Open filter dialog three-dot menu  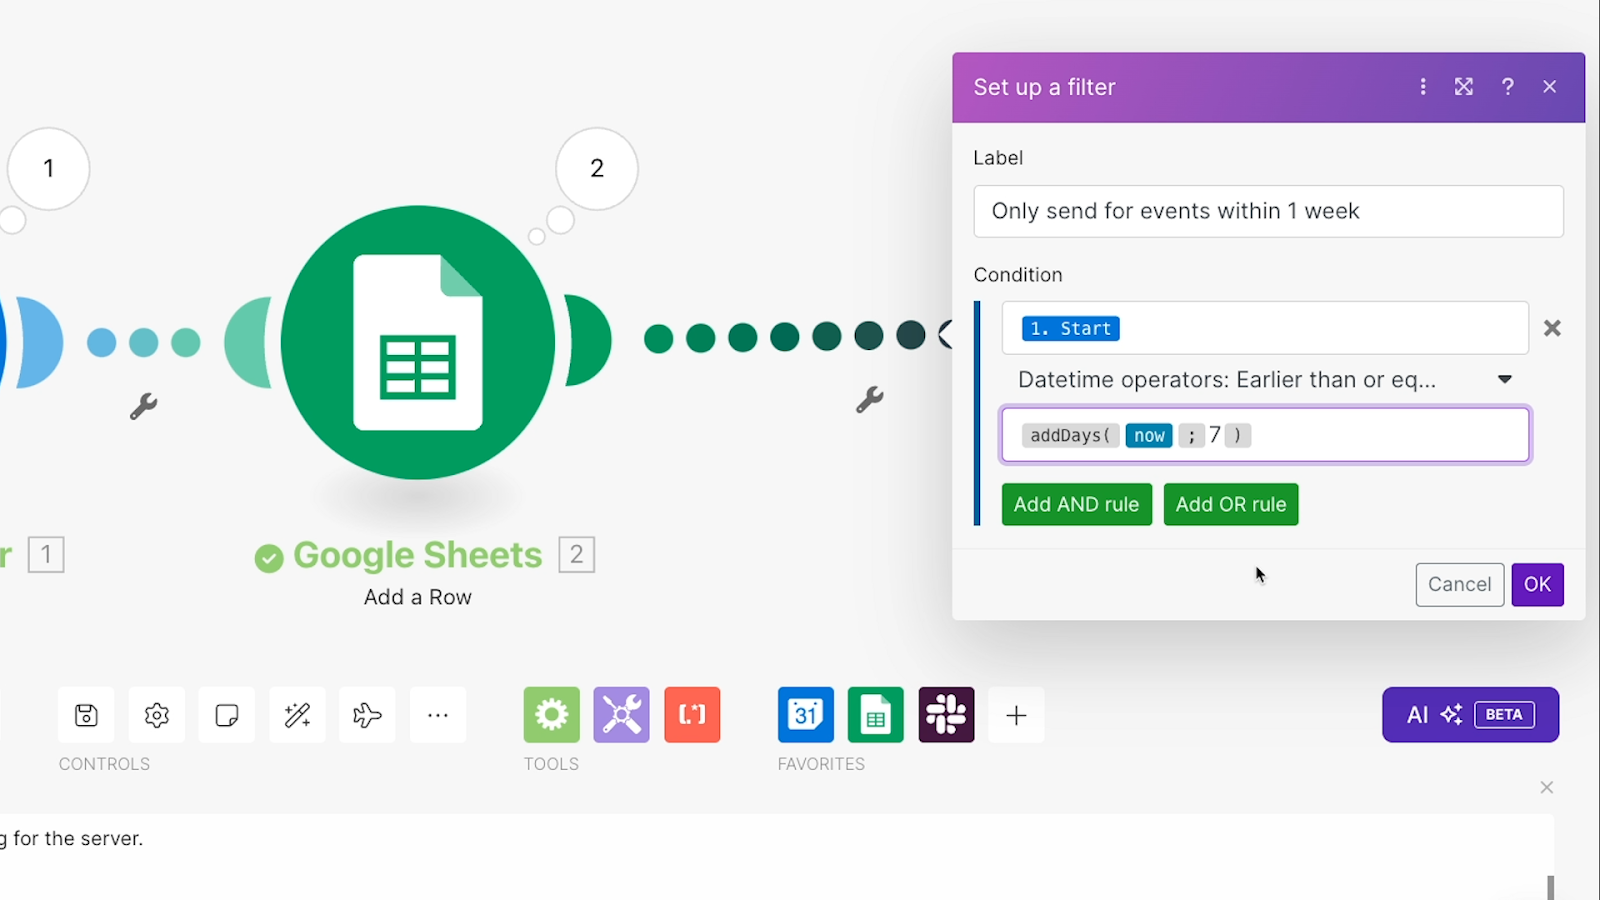tap(1423, 87)
